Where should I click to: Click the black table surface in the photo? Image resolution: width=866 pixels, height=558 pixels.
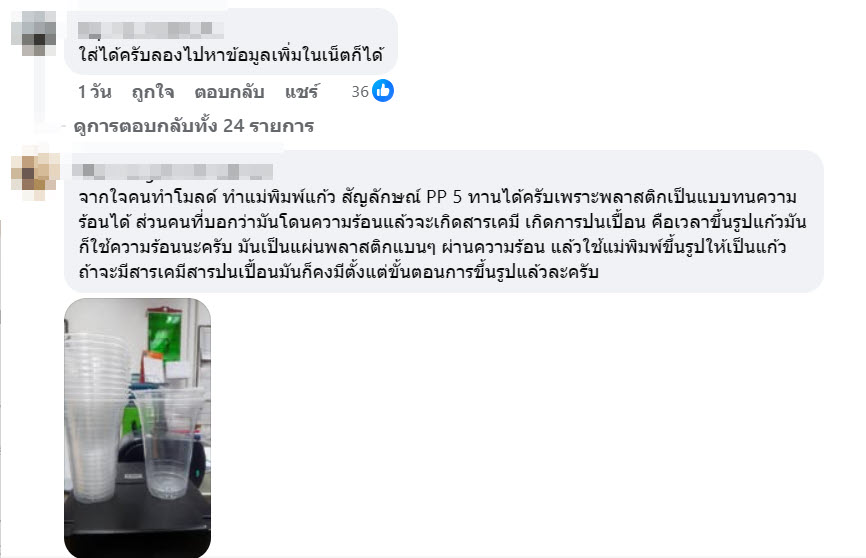[x=138, y=525]
